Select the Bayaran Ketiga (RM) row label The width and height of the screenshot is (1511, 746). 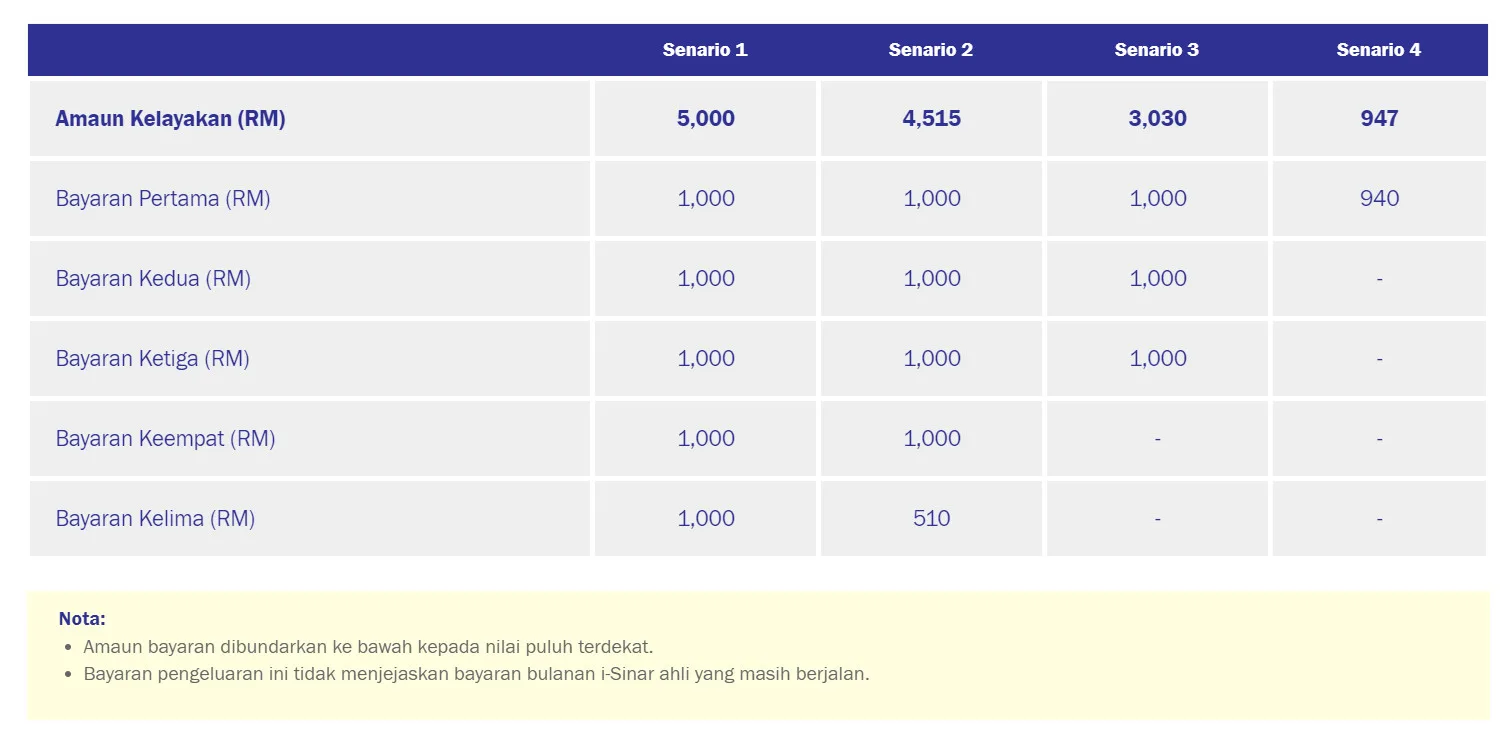click(153, 359)
